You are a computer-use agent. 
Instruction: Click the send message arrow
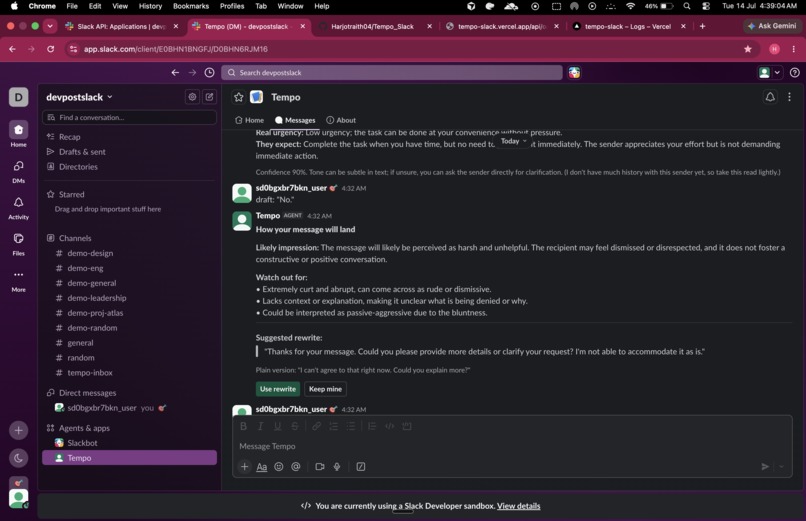[765, 467]
